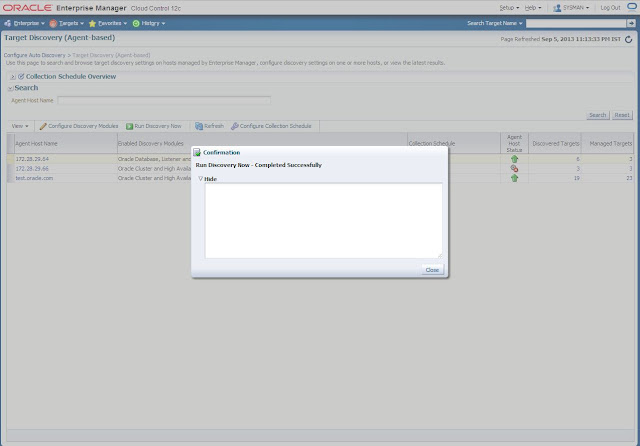
Task: Open the Favorites menu
Action: (108, 23)
